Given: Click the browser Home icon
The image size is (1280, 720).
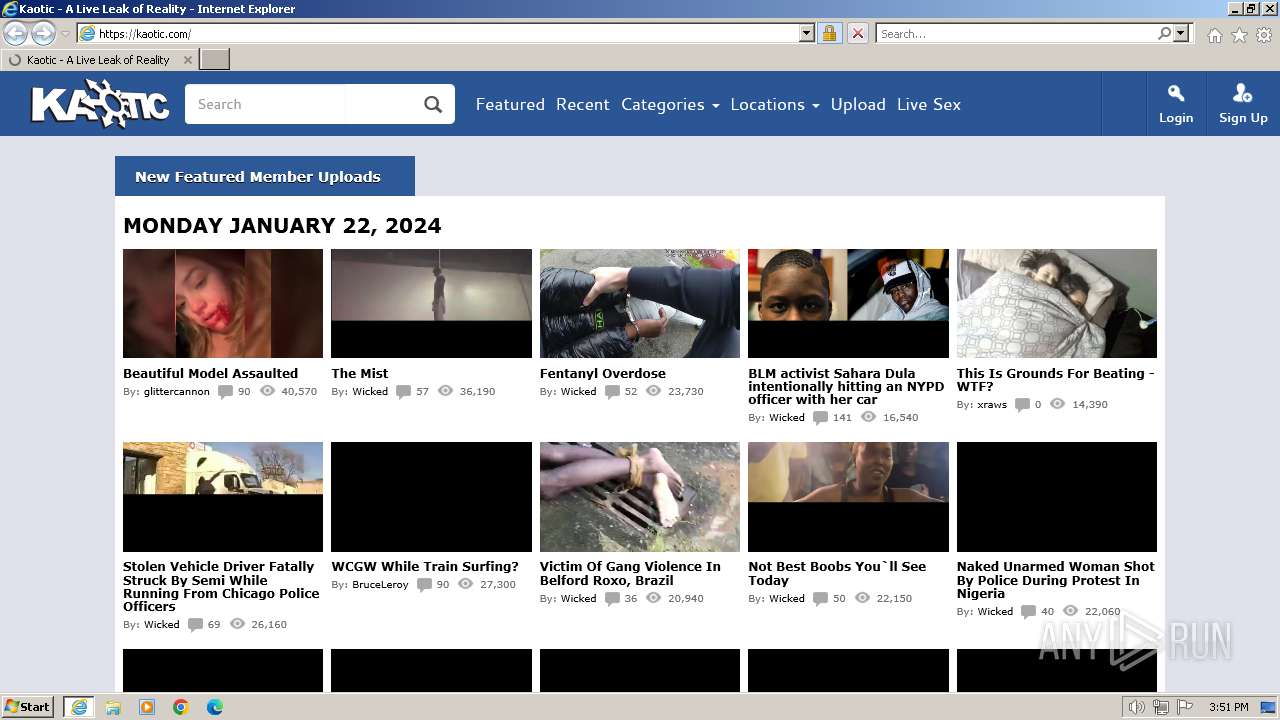Looking at the screenshot, I should pyautogui.click(x=1214, y=35).
